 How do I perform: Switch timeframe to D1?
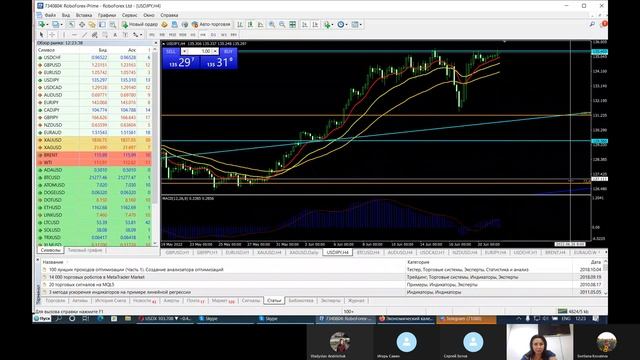click(x=213, y=35)
